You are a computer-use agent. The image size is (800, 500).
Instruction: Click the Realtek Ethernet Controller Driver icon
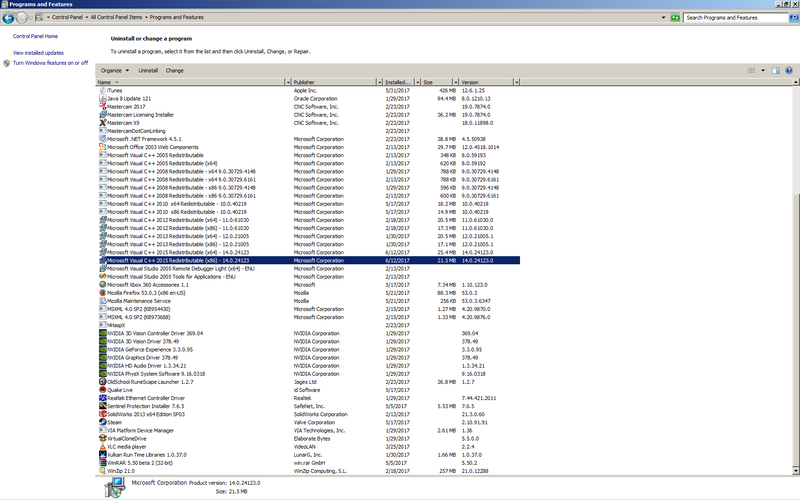(x=103, y=398)
